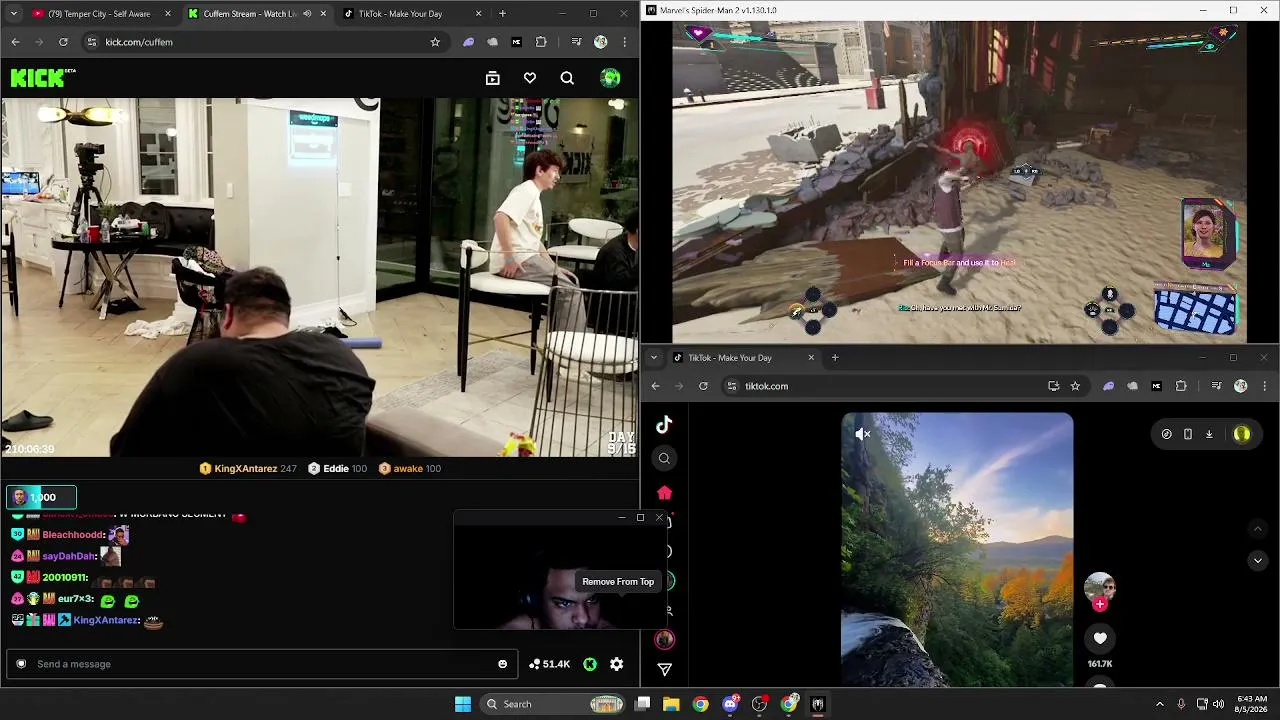Open Kick following videos icon

[492, 78]
